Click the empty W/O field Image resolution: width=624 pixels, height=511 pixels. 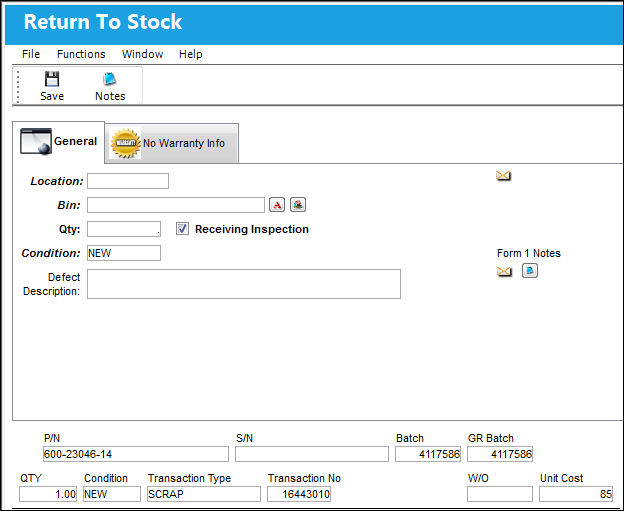point(500,494)
